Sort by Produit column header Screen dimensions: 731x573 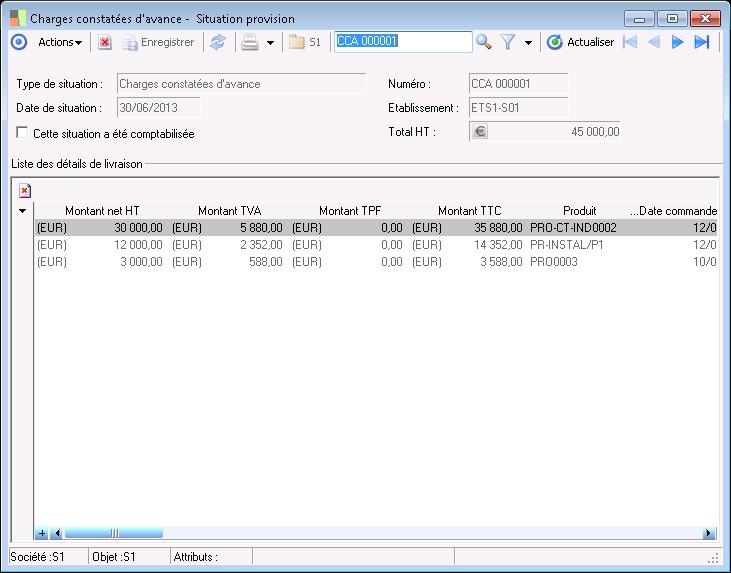point(579,211)
